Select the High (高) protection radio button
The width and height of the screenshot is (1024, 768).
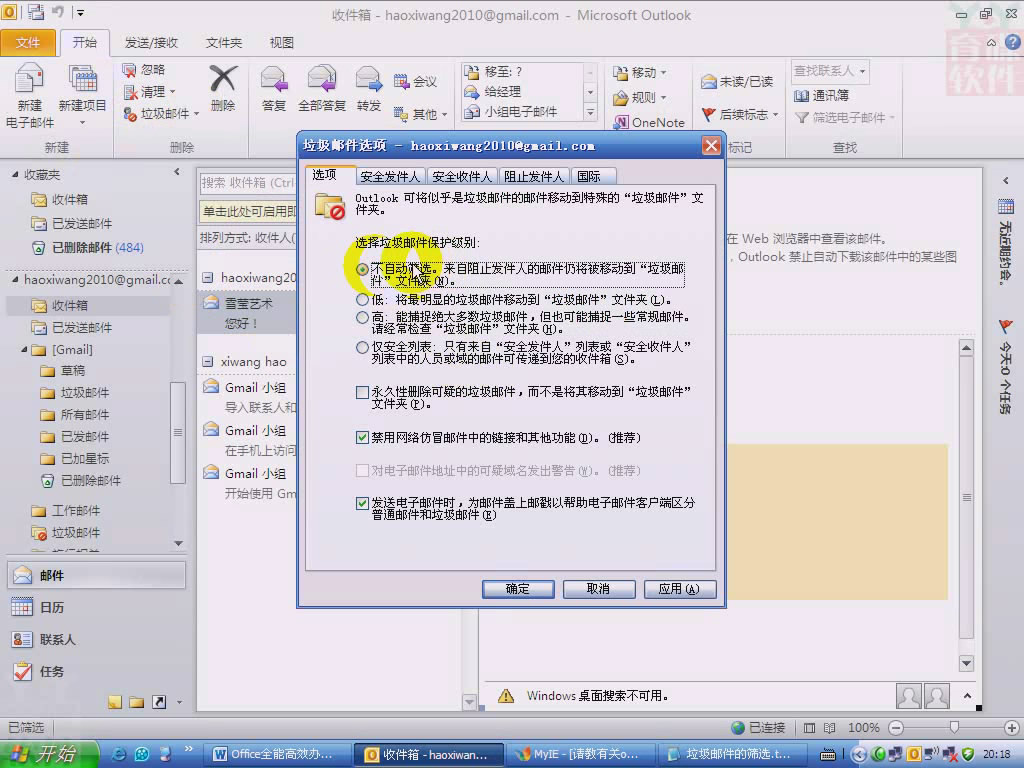362,317
